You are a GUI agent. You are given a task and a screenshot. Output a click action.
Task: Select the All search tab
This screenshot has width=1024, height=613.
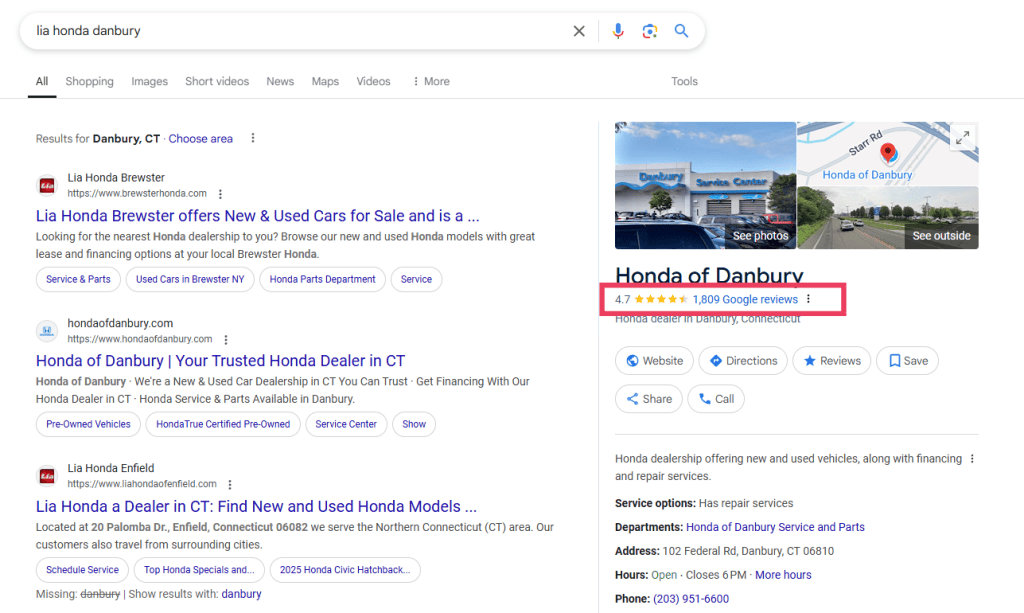point(42,82)
